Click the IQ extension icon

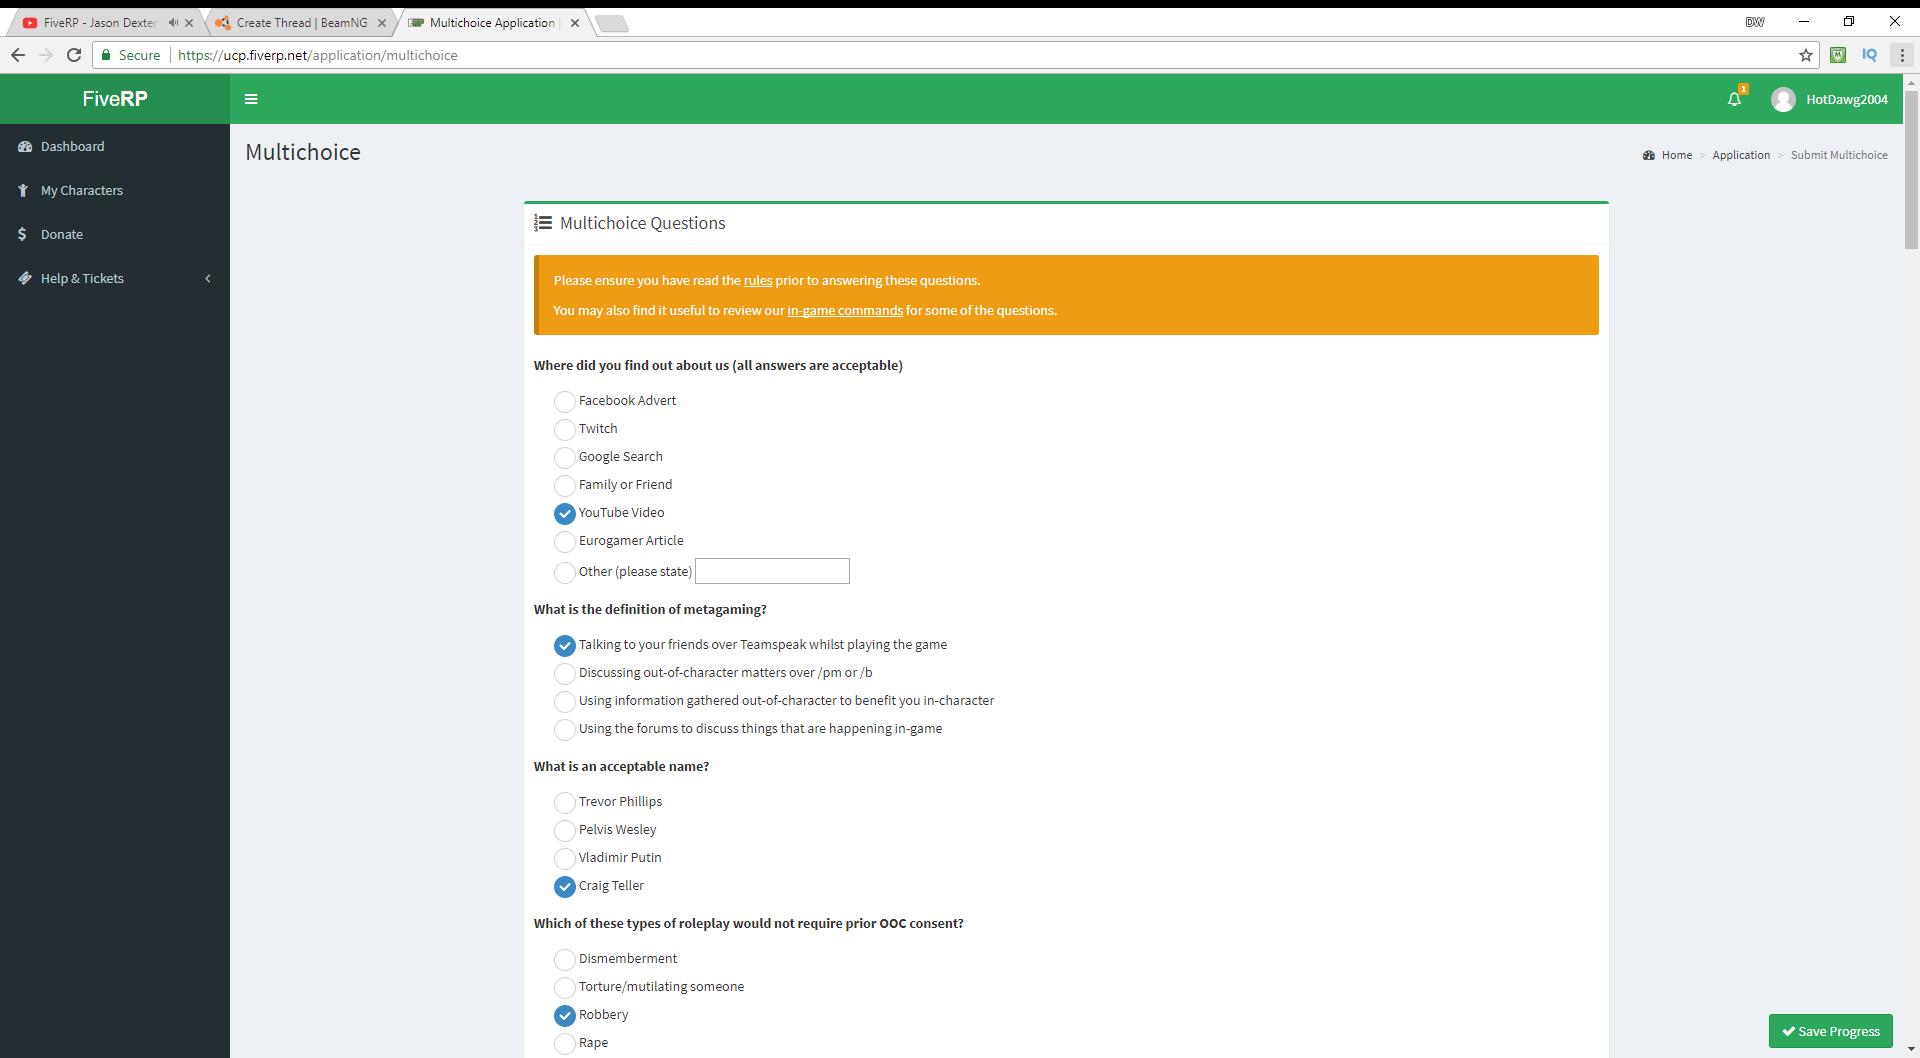[x=1869, y=55]
